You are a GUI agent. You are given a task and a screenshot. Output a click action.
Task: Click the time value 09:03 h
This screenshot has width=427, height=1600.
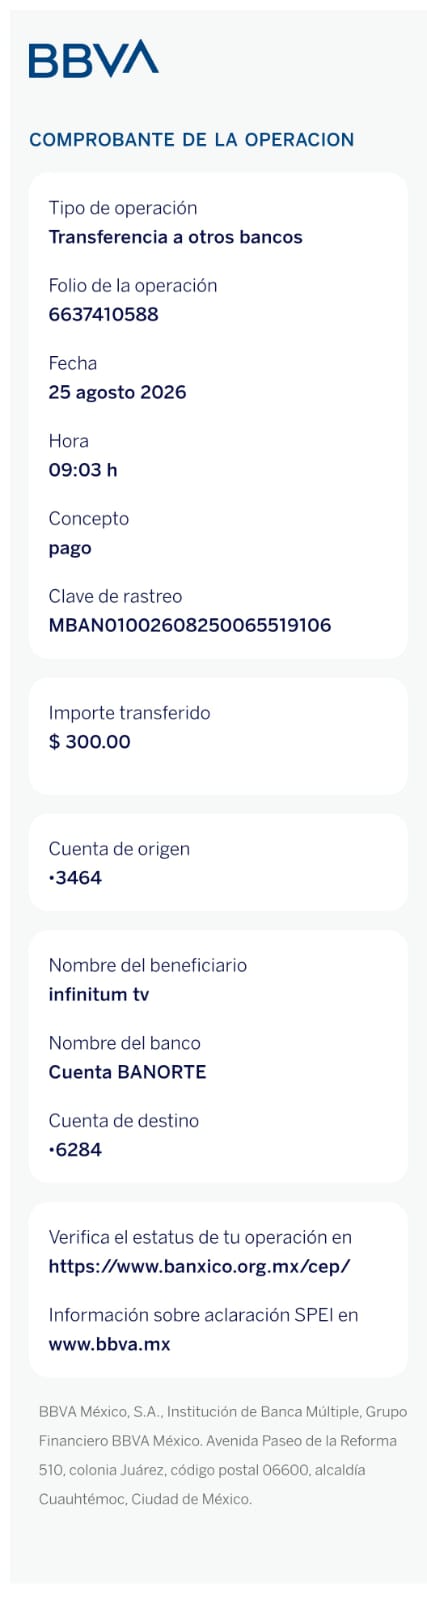pos(83,470)
